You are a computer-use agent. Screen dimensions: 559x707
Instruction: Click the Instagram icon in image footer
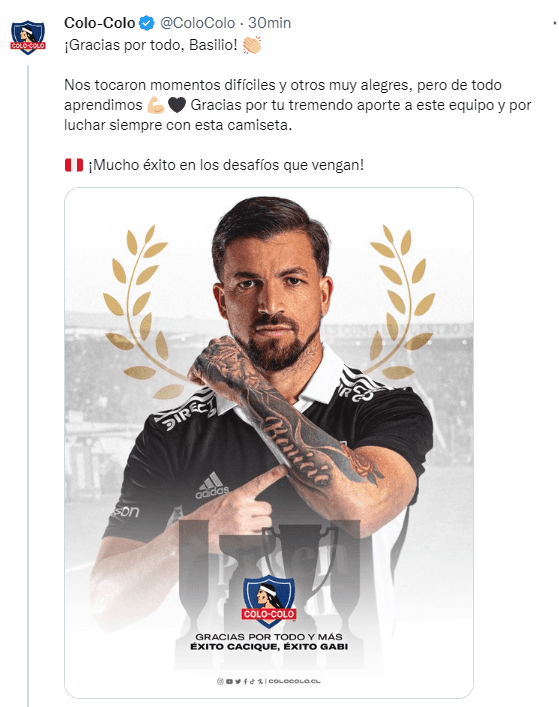point(220,681)
